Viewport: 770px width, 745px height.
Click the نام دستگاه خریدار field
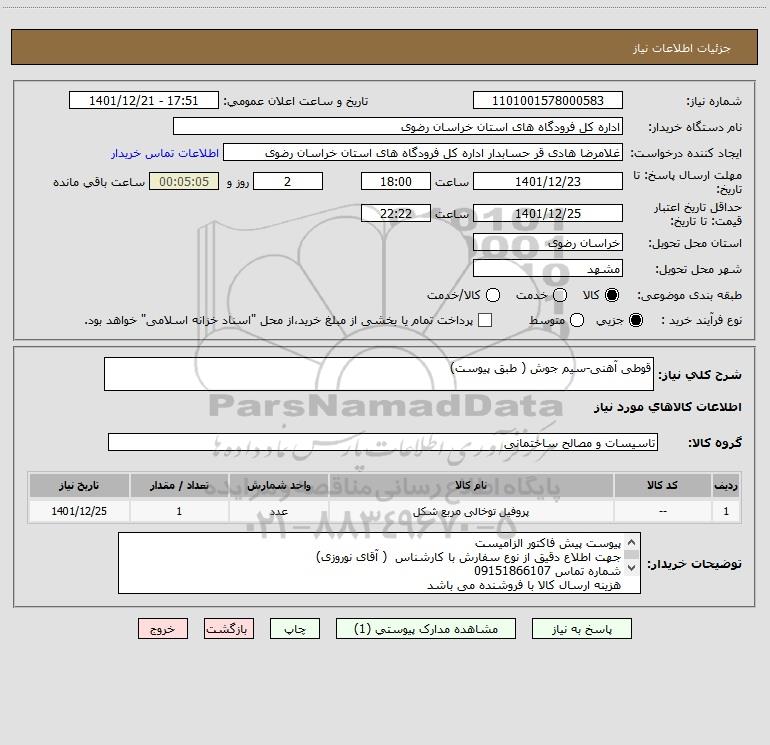pos(398,127)
